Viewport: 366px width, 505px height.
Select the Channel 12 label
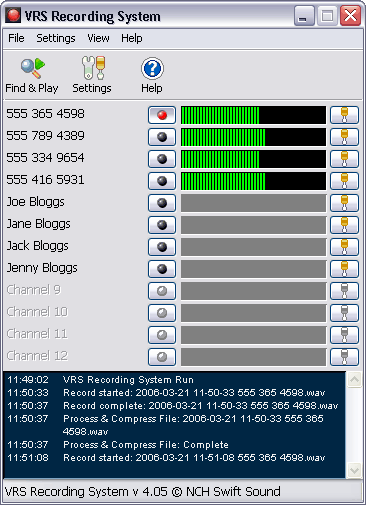(x=37, y=356)
